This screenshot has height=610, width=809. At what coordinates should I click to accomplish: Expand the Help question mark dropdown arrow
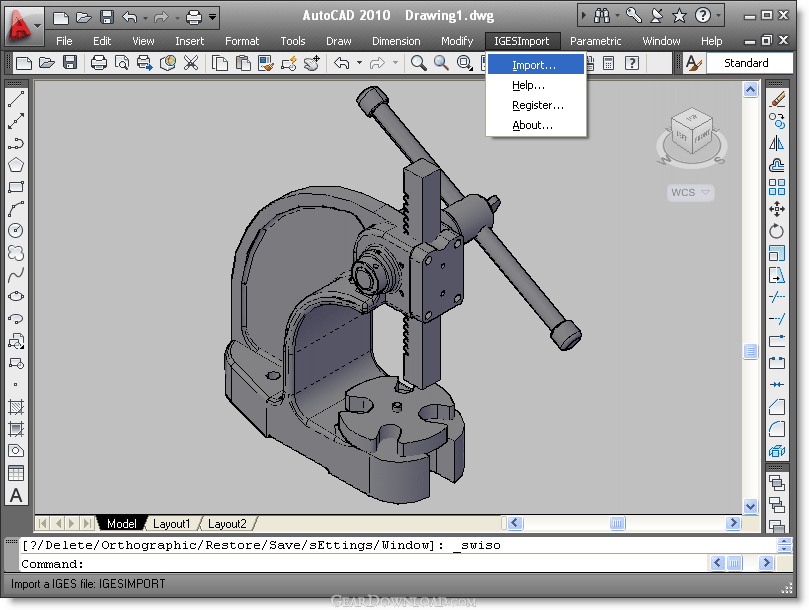(719, 16)
